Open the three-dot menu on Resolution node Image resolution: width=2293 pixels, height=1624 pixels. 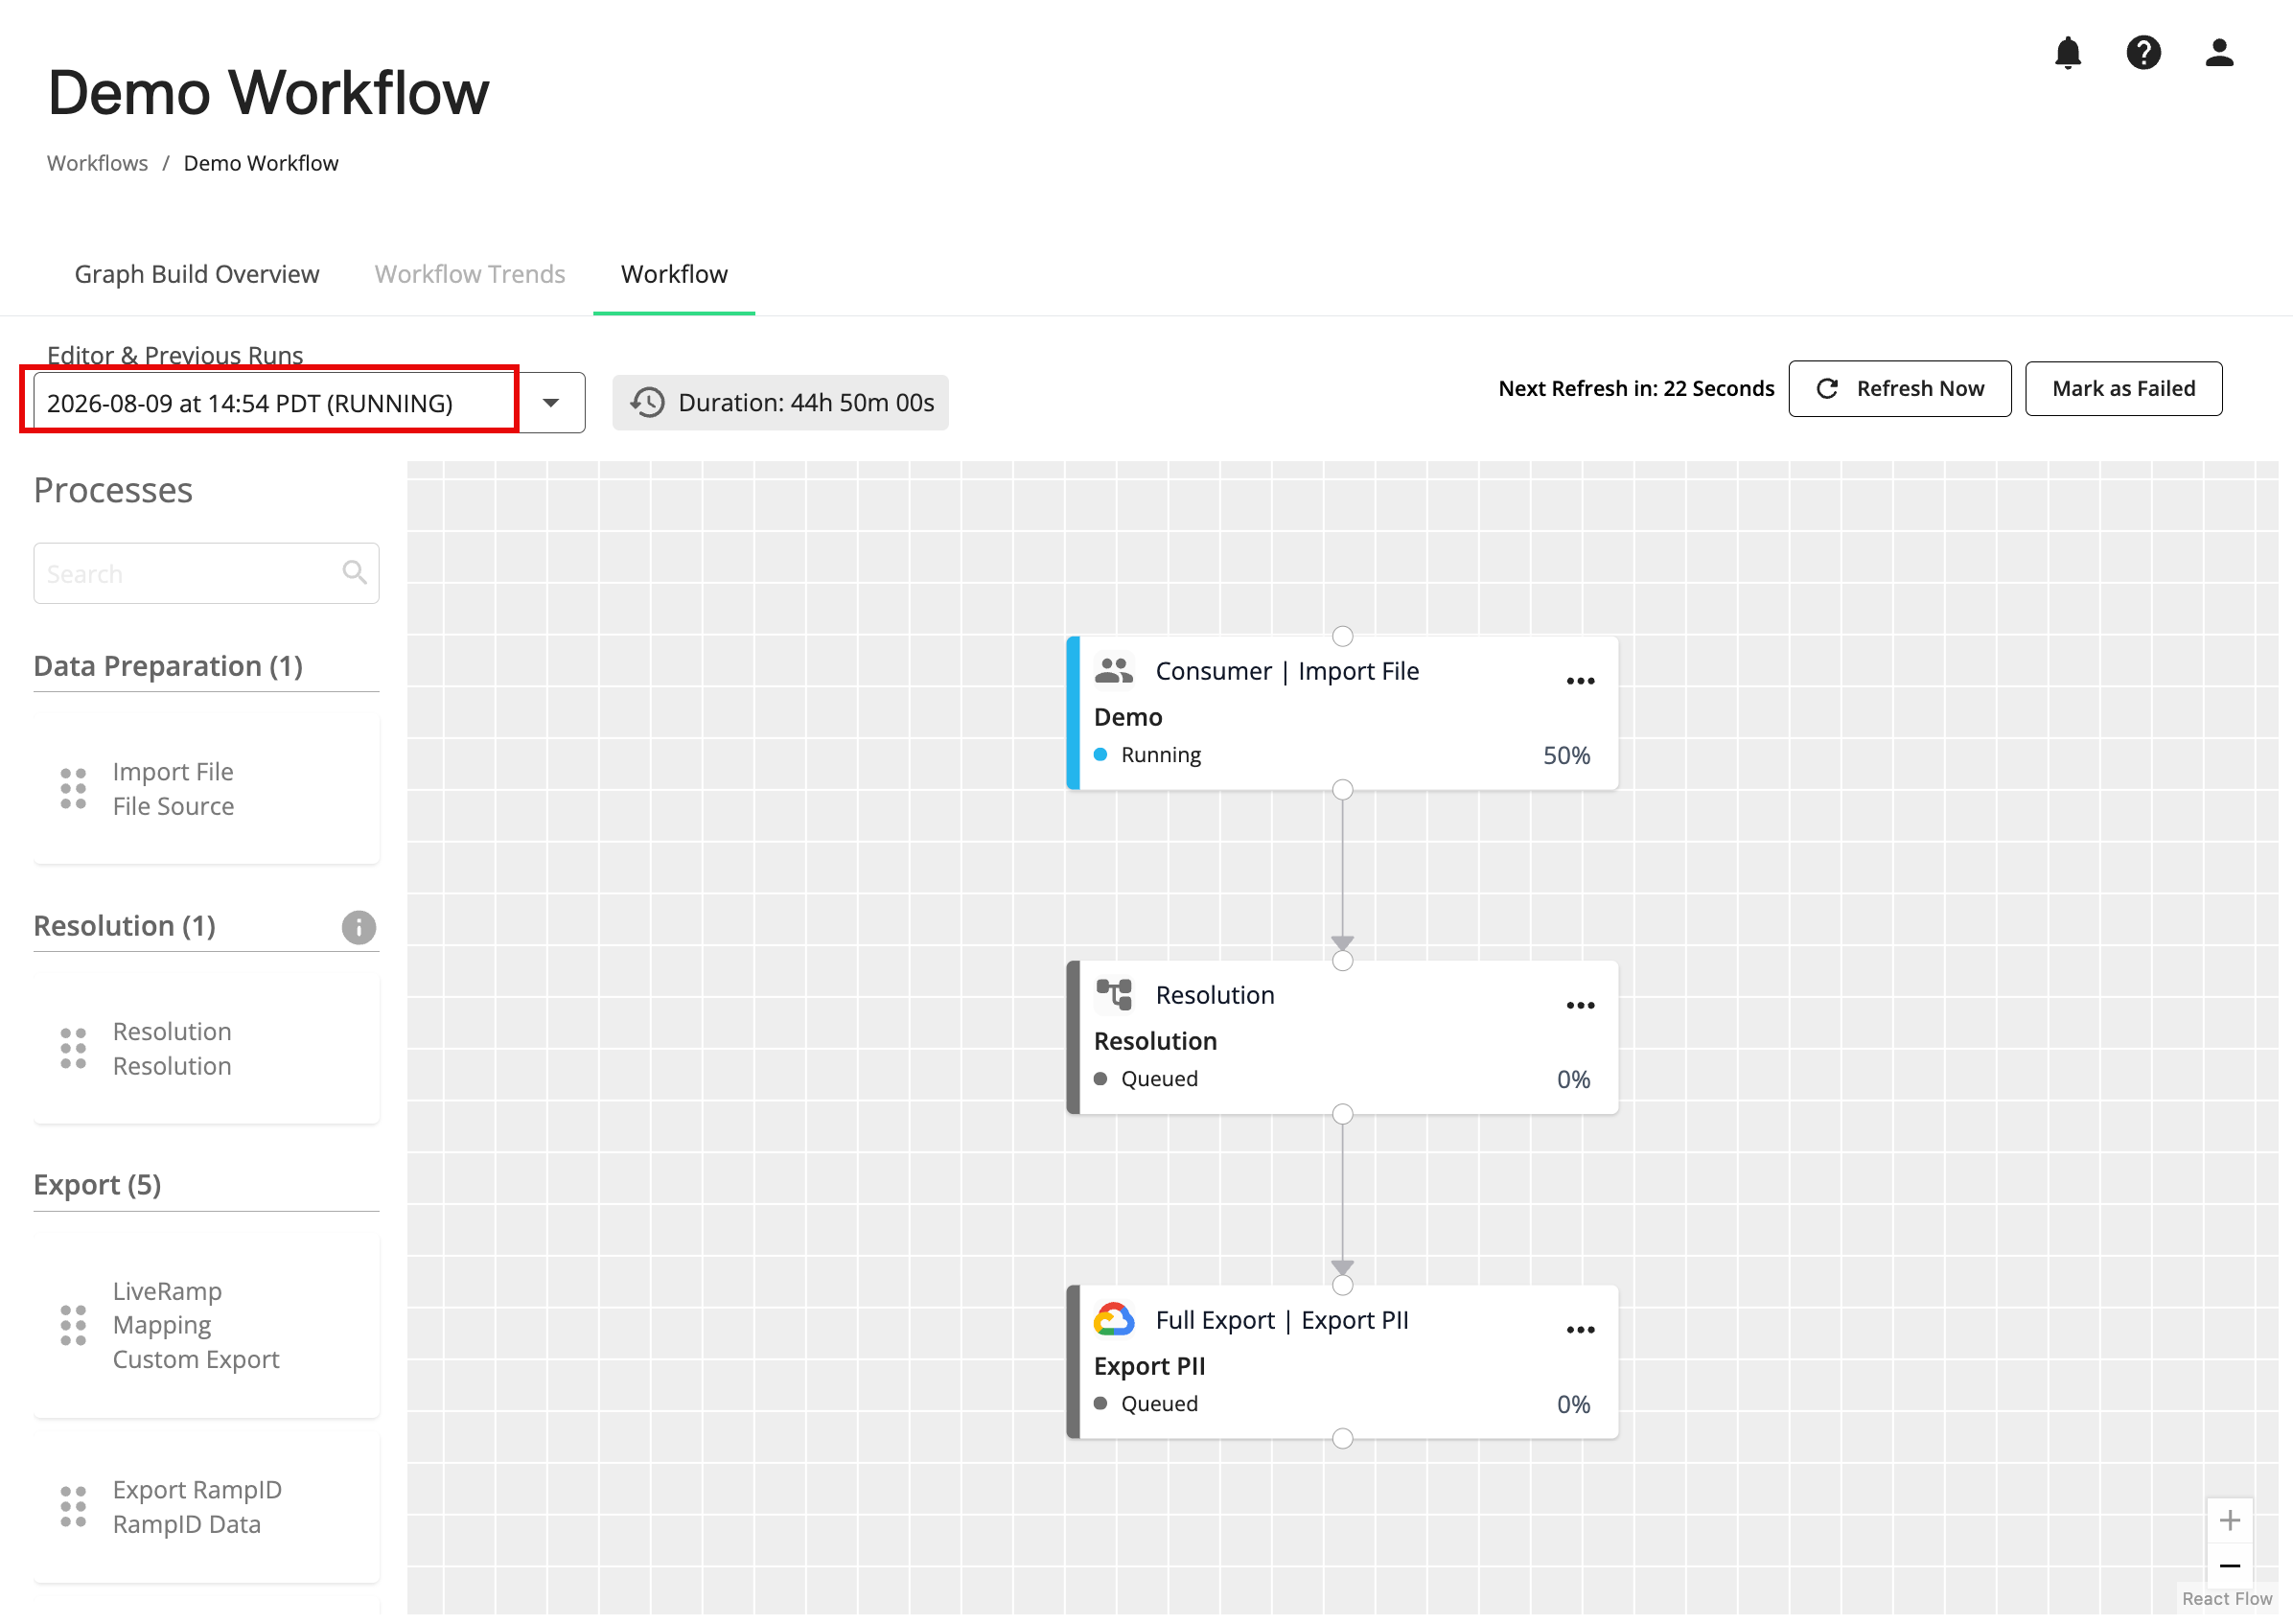pyautogui.click(x=1580, y=1005)
